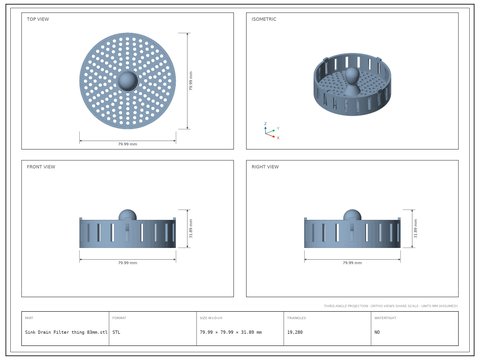Click the 'STL' format value in title block

[x=116, y=332]
